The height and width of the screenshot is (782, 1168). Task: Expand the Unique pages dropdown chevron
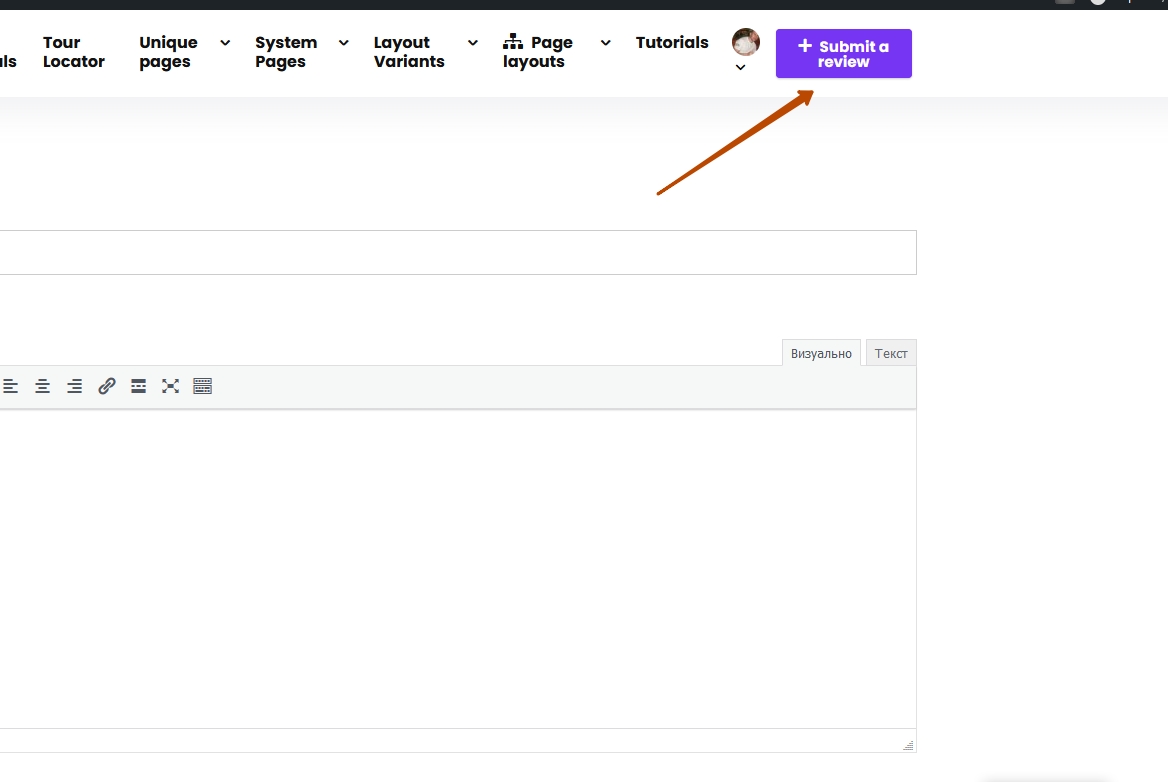click(x=225, y=42)
